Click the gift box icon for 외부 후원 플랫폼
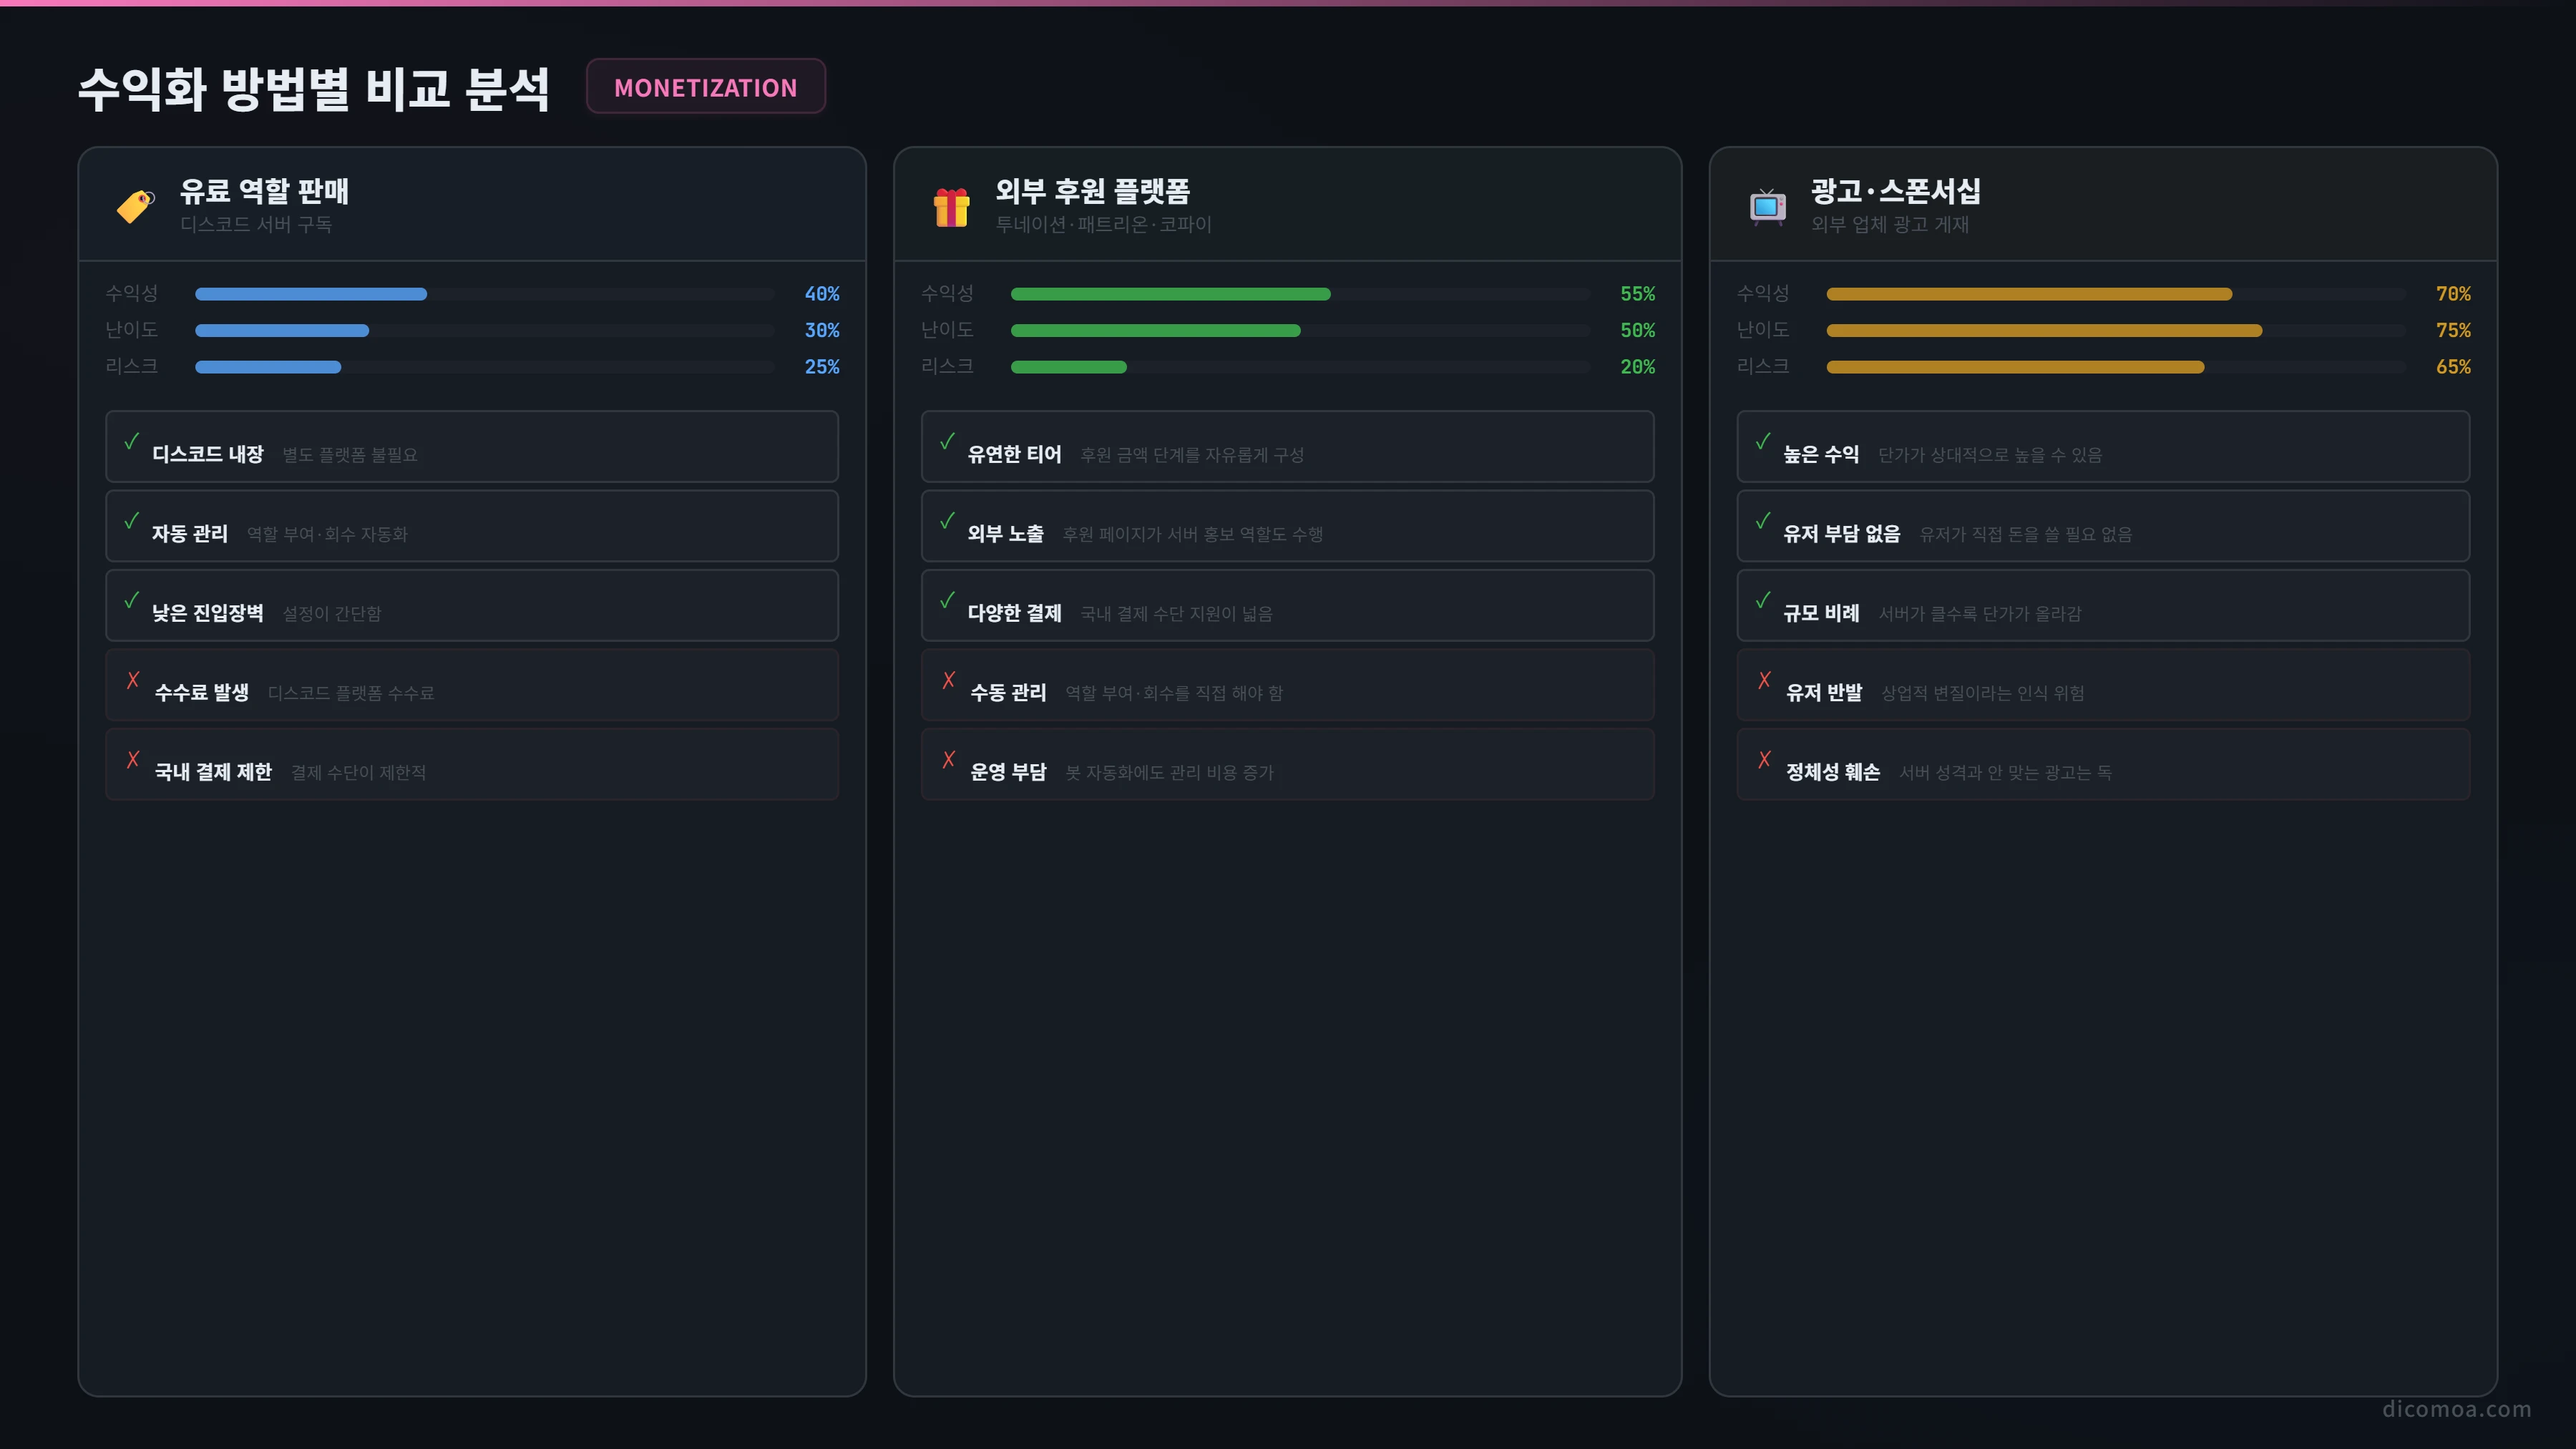This screenshot has width=2576, height=1449. [x=951, y=207]
